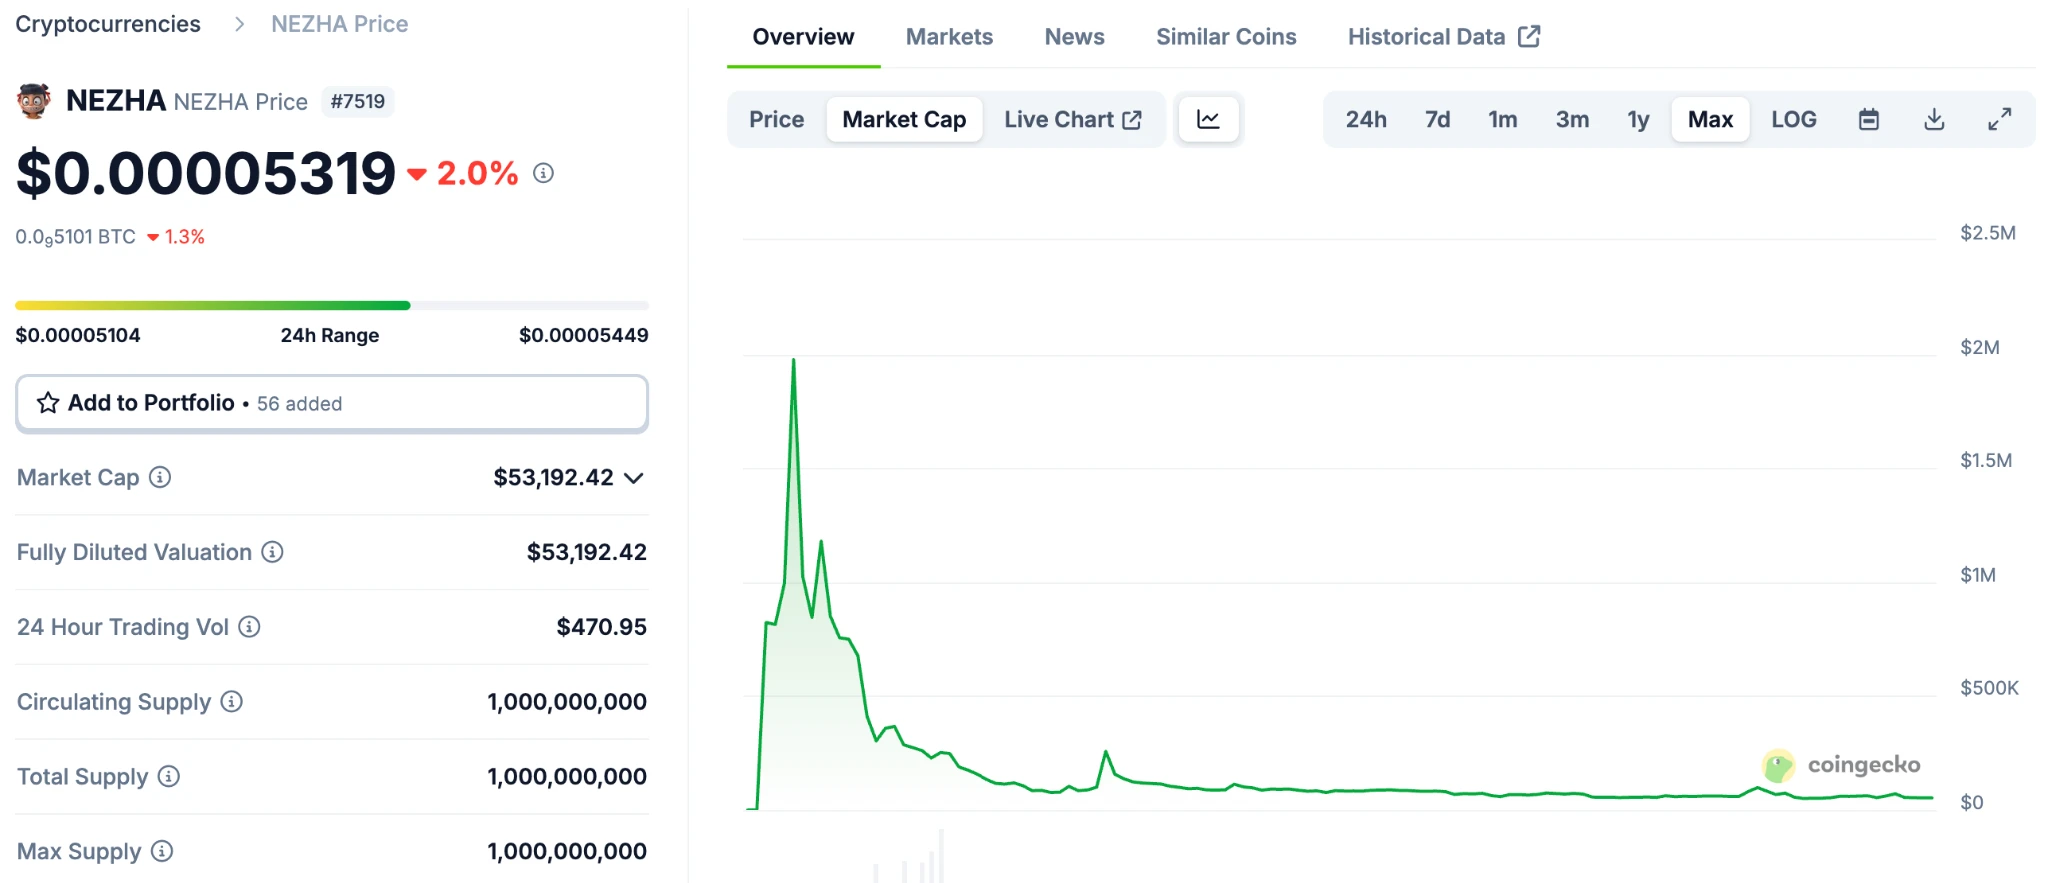Screen dimensions: 2048x883
Task: Click the 24h Range progress bar
Action: tap(331, 305)
